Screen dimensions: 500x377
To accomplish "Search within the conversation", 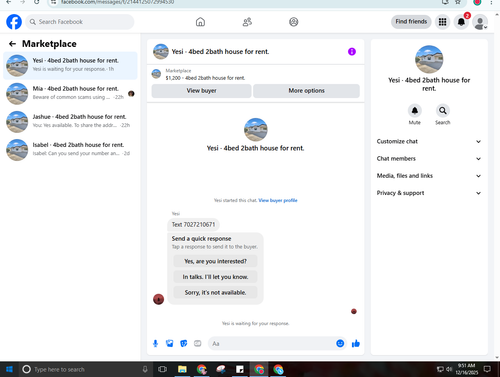I will coord(443,110).
